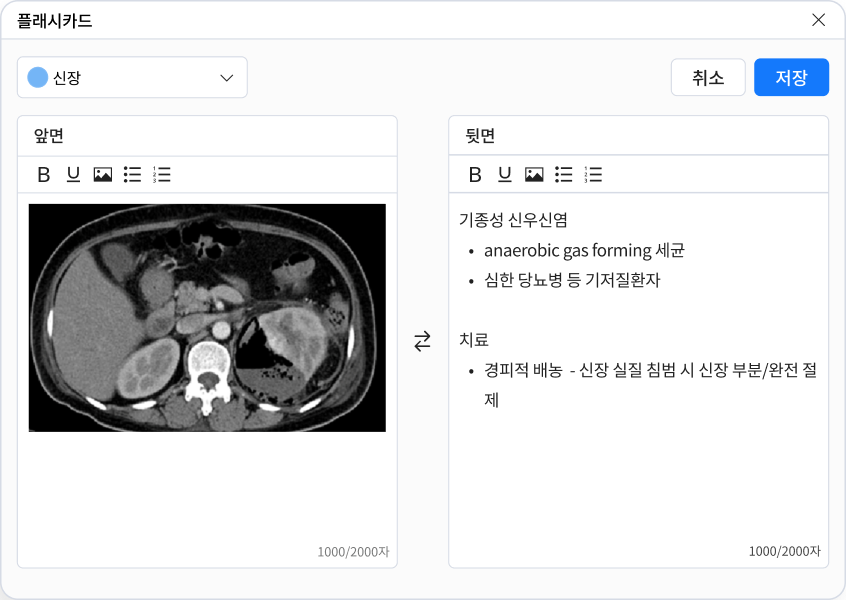Toggle underline formatting in the back editor
The height and width of the screenshot is (600, 846).
tap(504, 173)
